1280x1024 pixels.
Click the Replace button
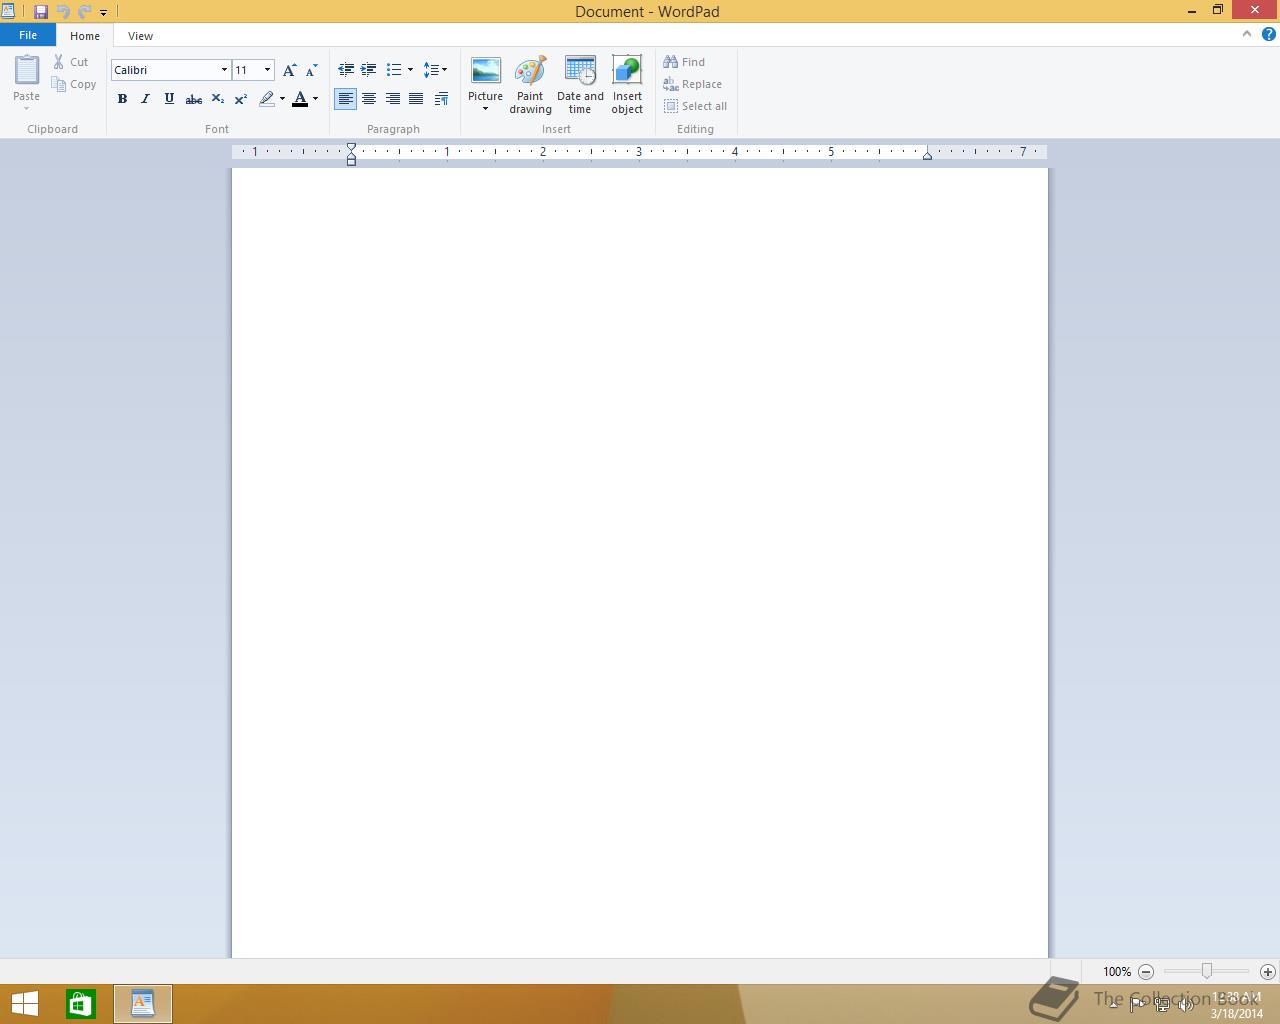[x=692, y=84]
